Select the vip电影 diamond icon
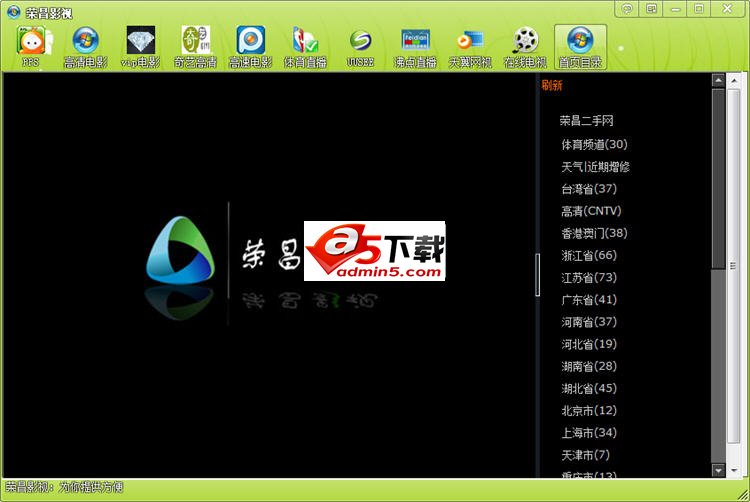The width and height of the screenshot is (750, 502). 141,47
